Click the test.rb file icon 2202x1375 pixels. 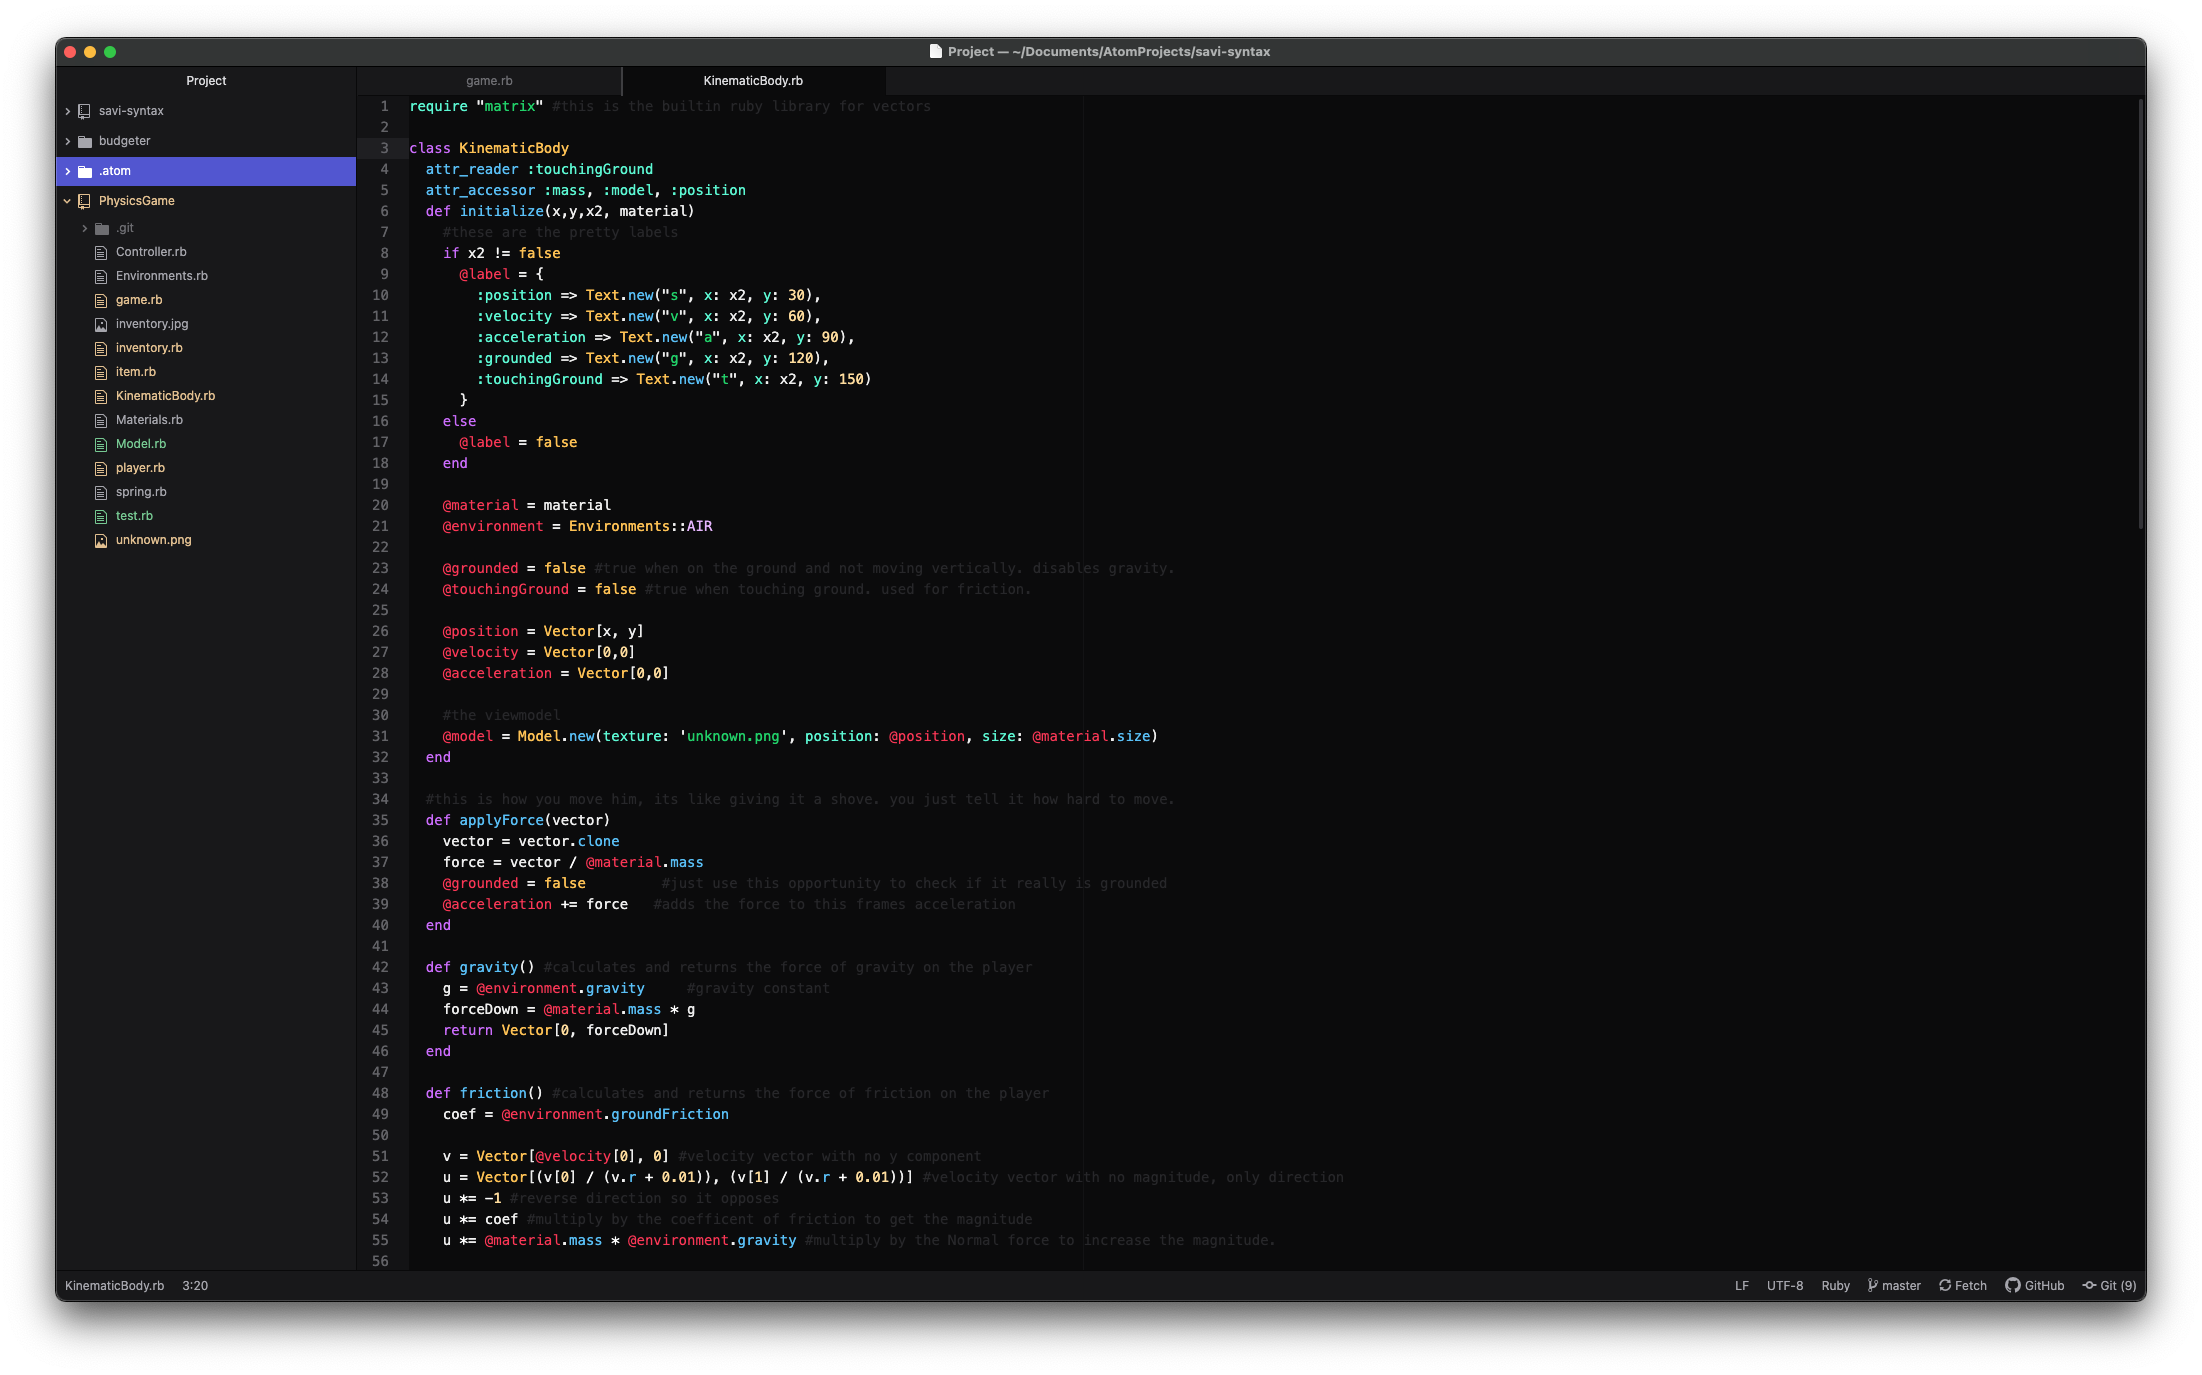(x=101, y=516)
